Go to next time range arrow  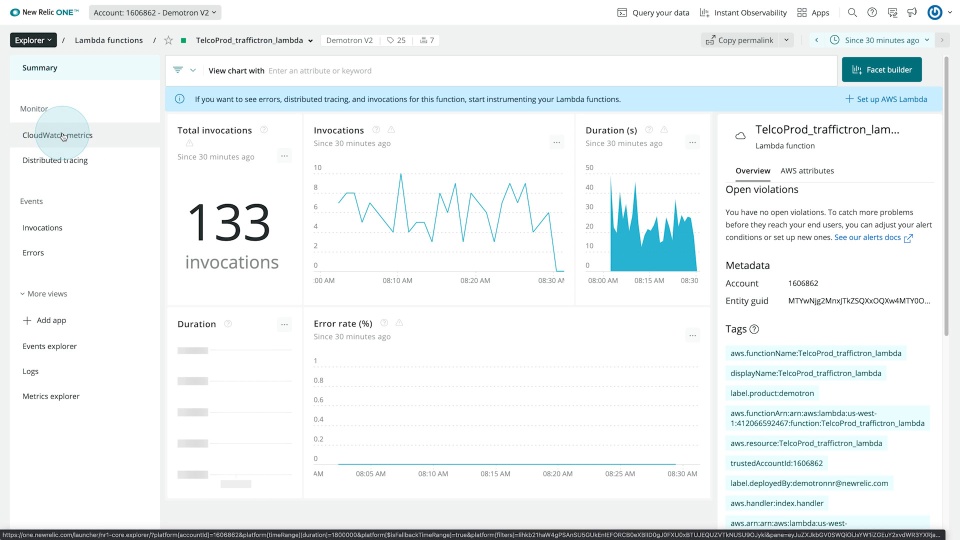click(942, 40)
